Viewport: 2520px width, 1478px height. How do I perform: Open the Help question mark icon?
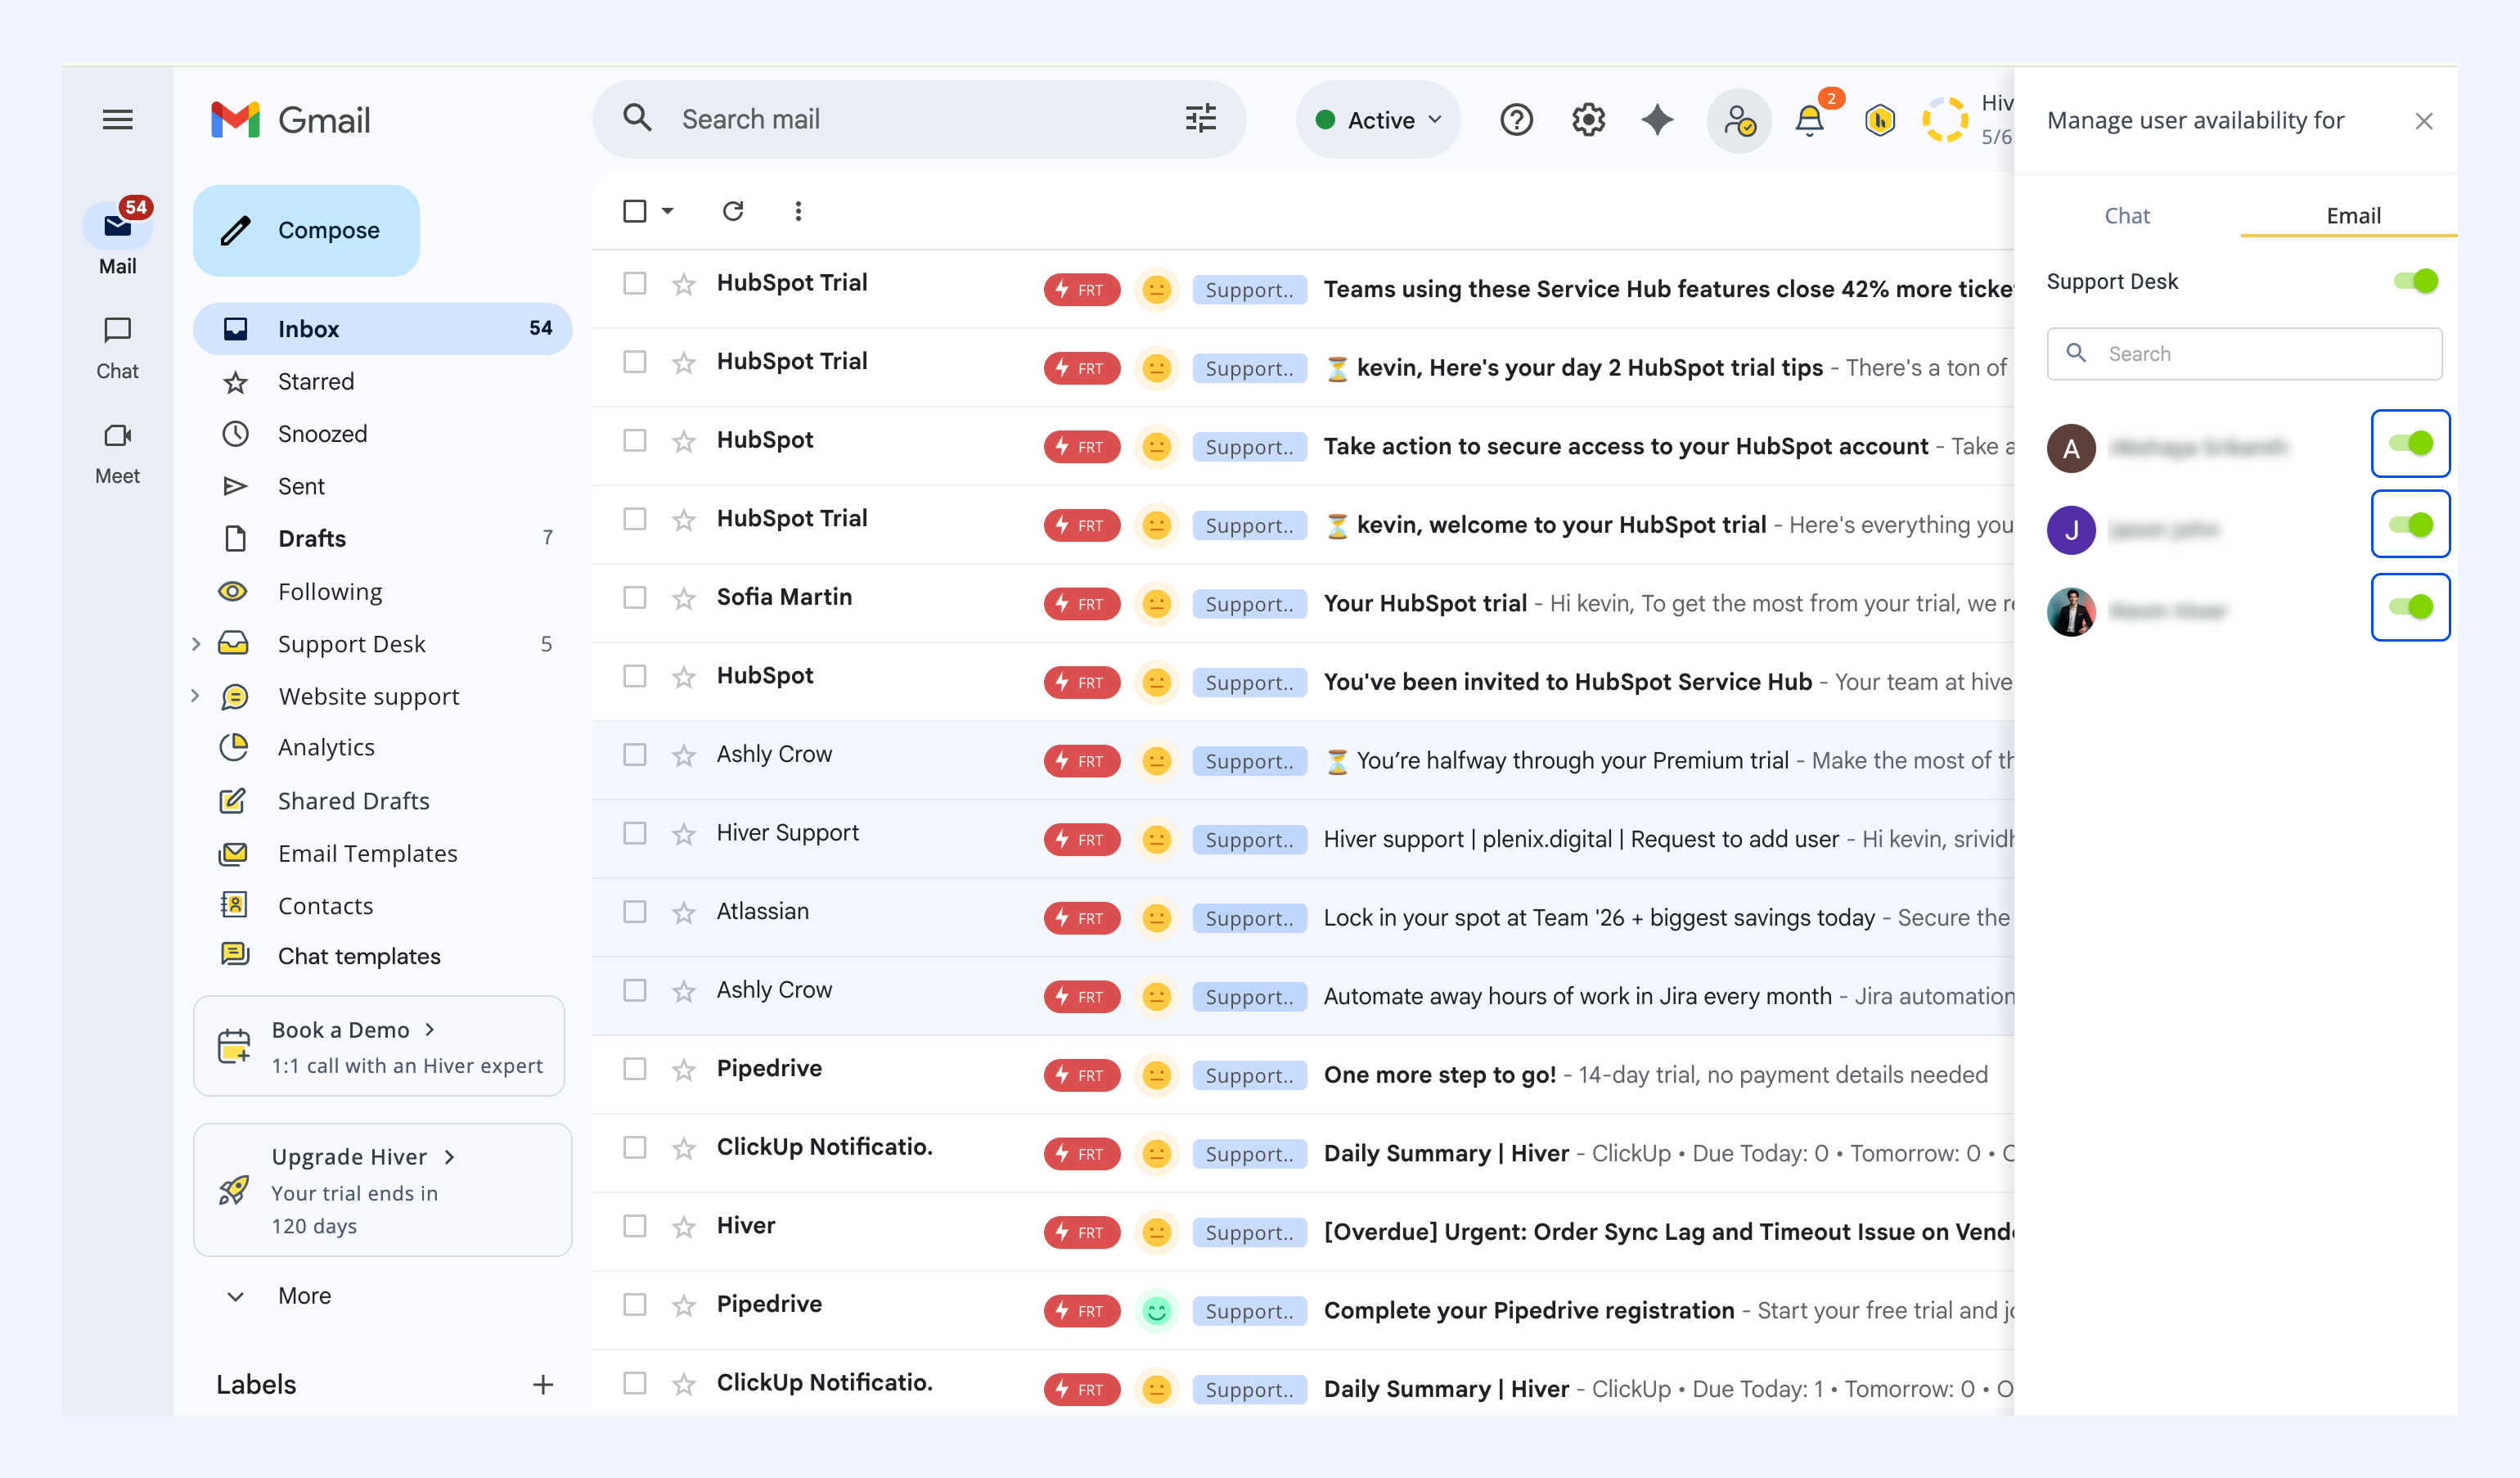[1516, 120]
